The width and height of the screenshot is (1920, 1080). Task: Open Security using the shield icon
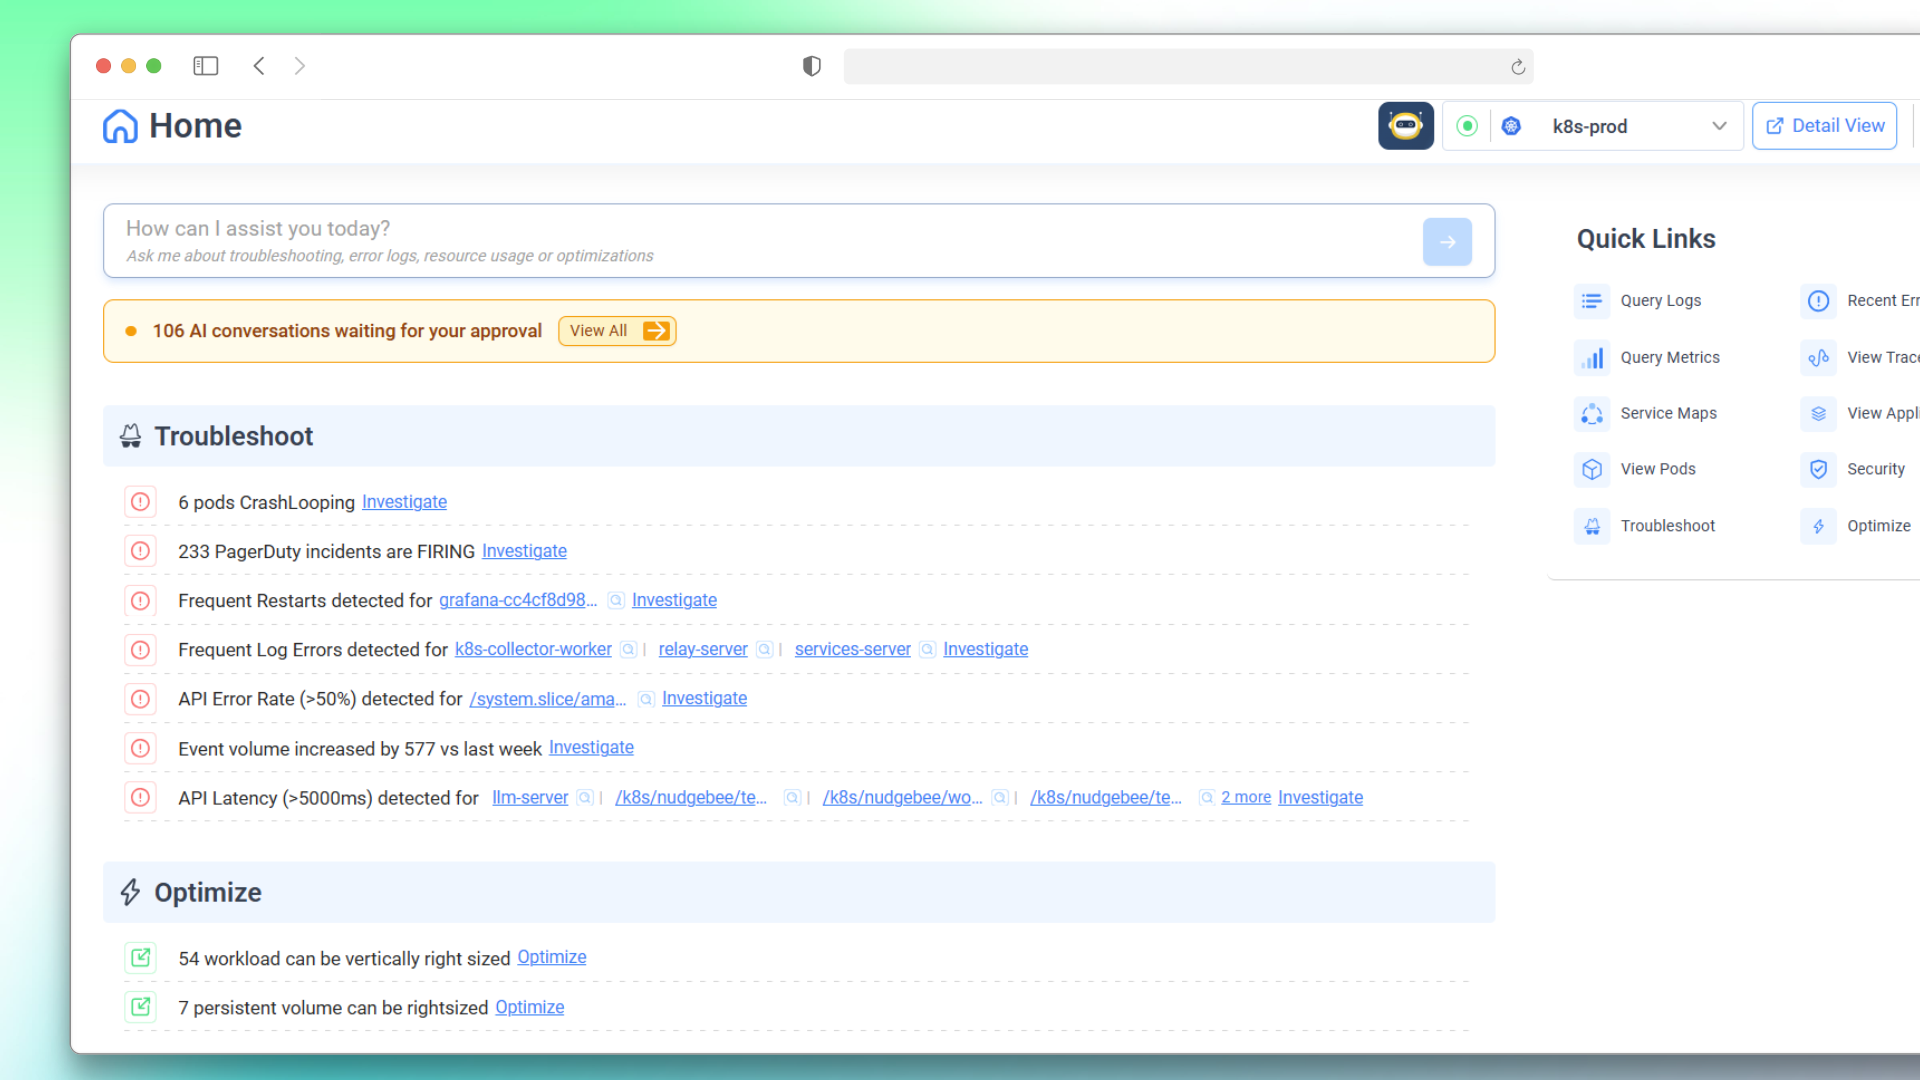[1818, 469]
